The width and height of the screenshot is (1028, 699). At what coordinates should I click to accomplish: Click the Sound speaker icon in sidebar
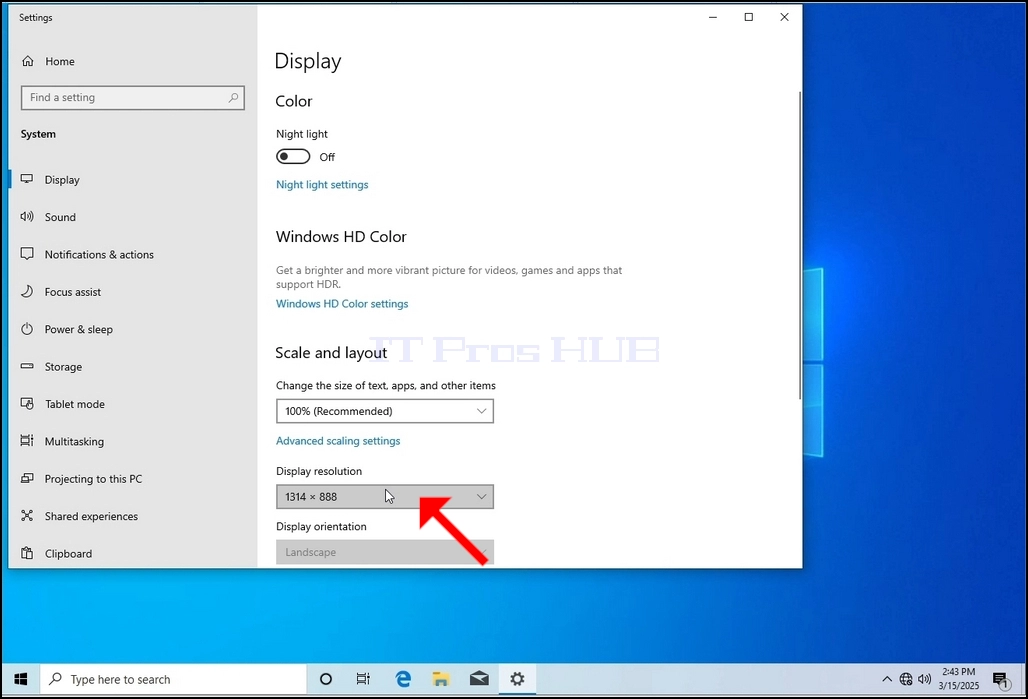27,216
